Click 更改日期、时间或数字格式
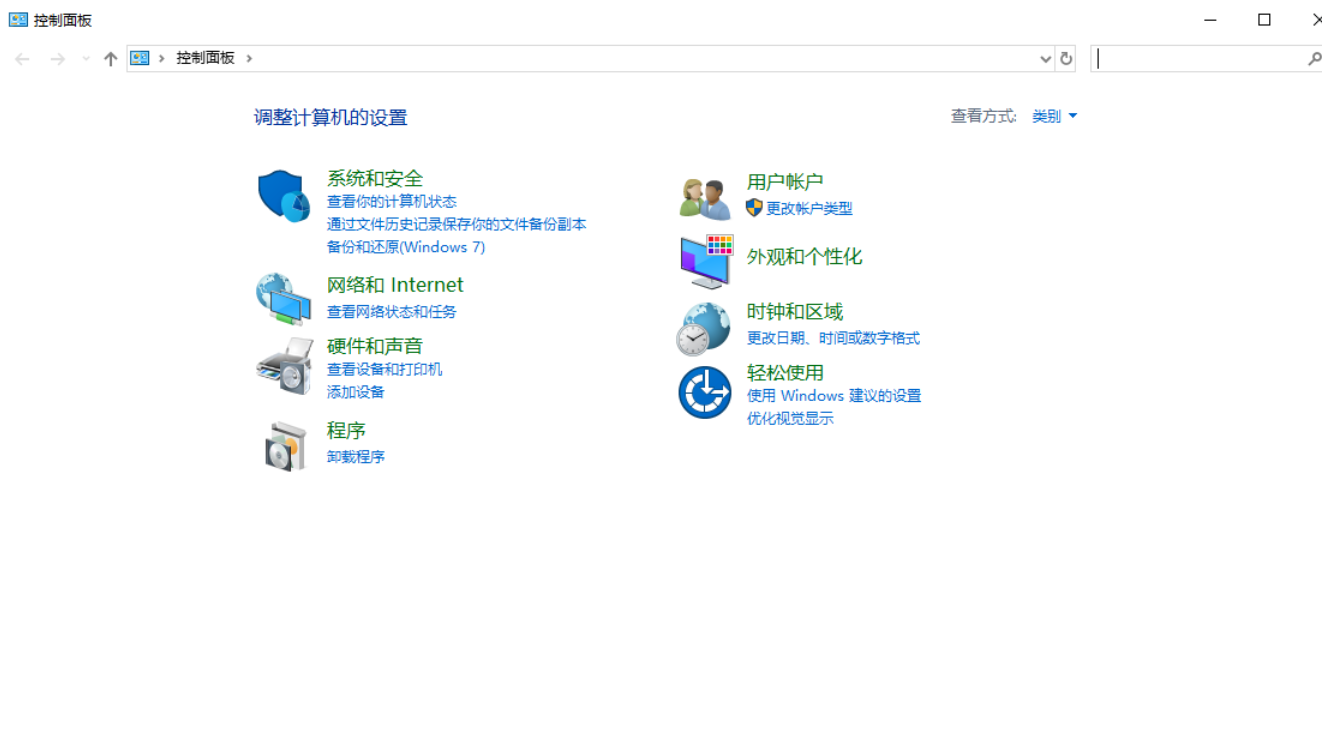The image size is (1322, 754). coord(831,338)
